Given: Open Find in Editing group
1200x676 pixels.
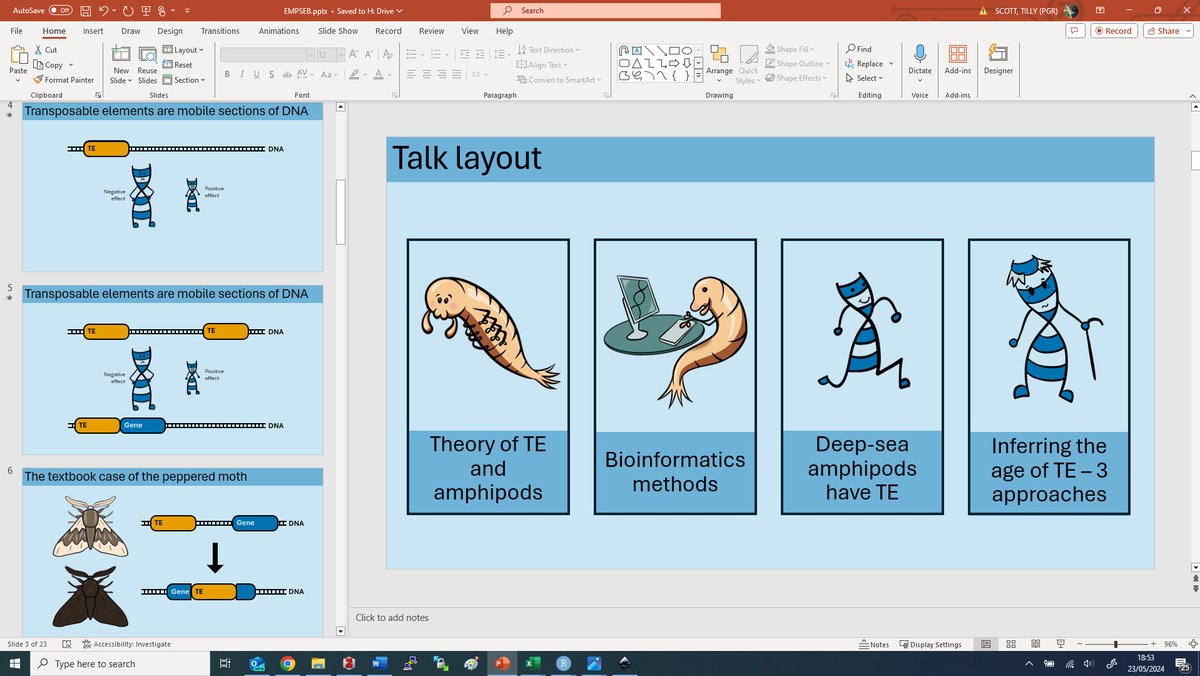Looking at the screenshot, I should click(x=859, y=49).
